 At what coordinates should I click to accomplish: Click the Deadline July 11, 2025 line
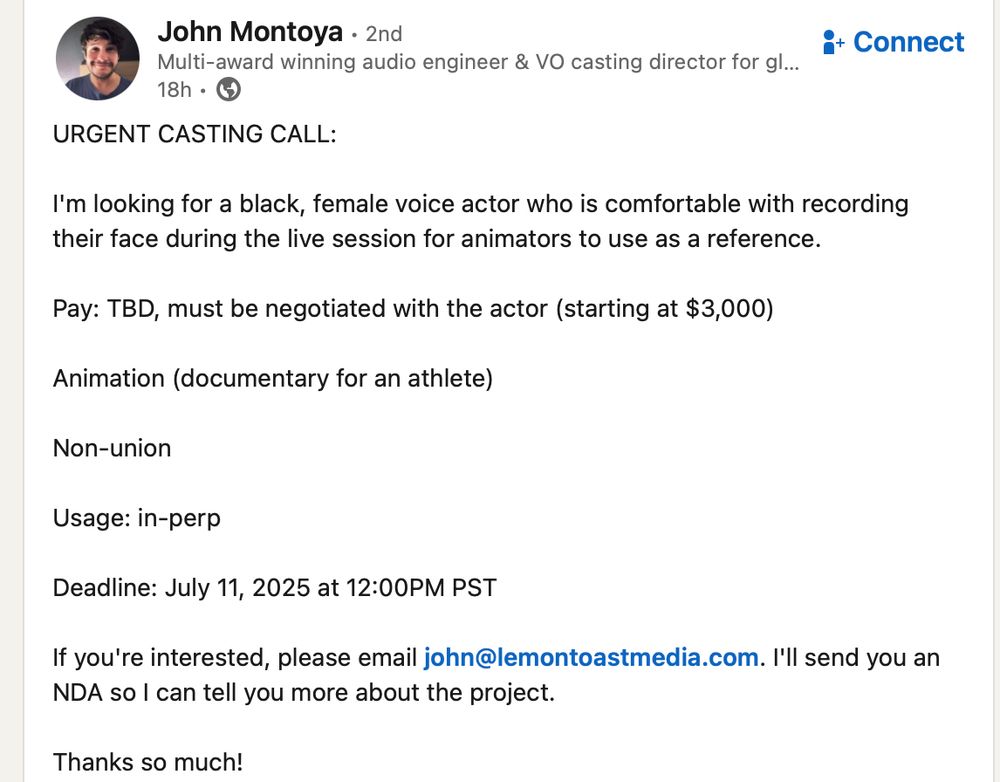pyautogui.click(x=275, y=588)
